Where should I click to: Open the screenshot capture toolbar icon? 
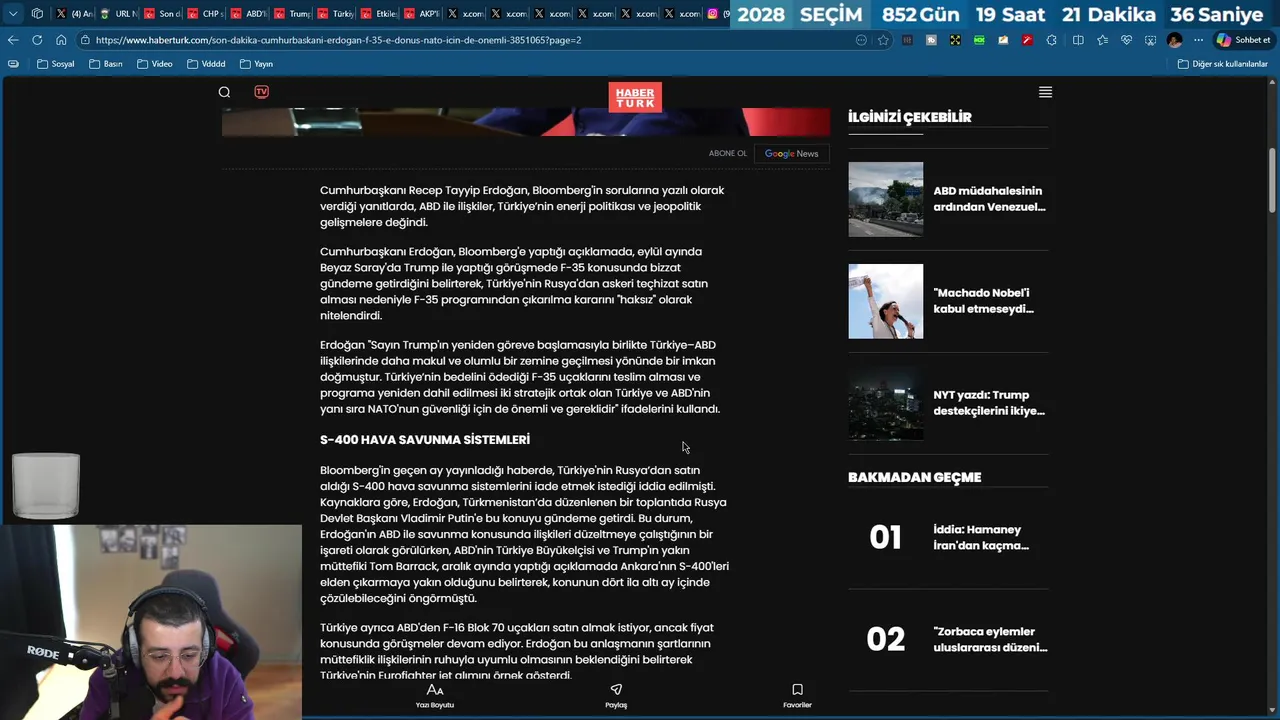pos(1150,40)
